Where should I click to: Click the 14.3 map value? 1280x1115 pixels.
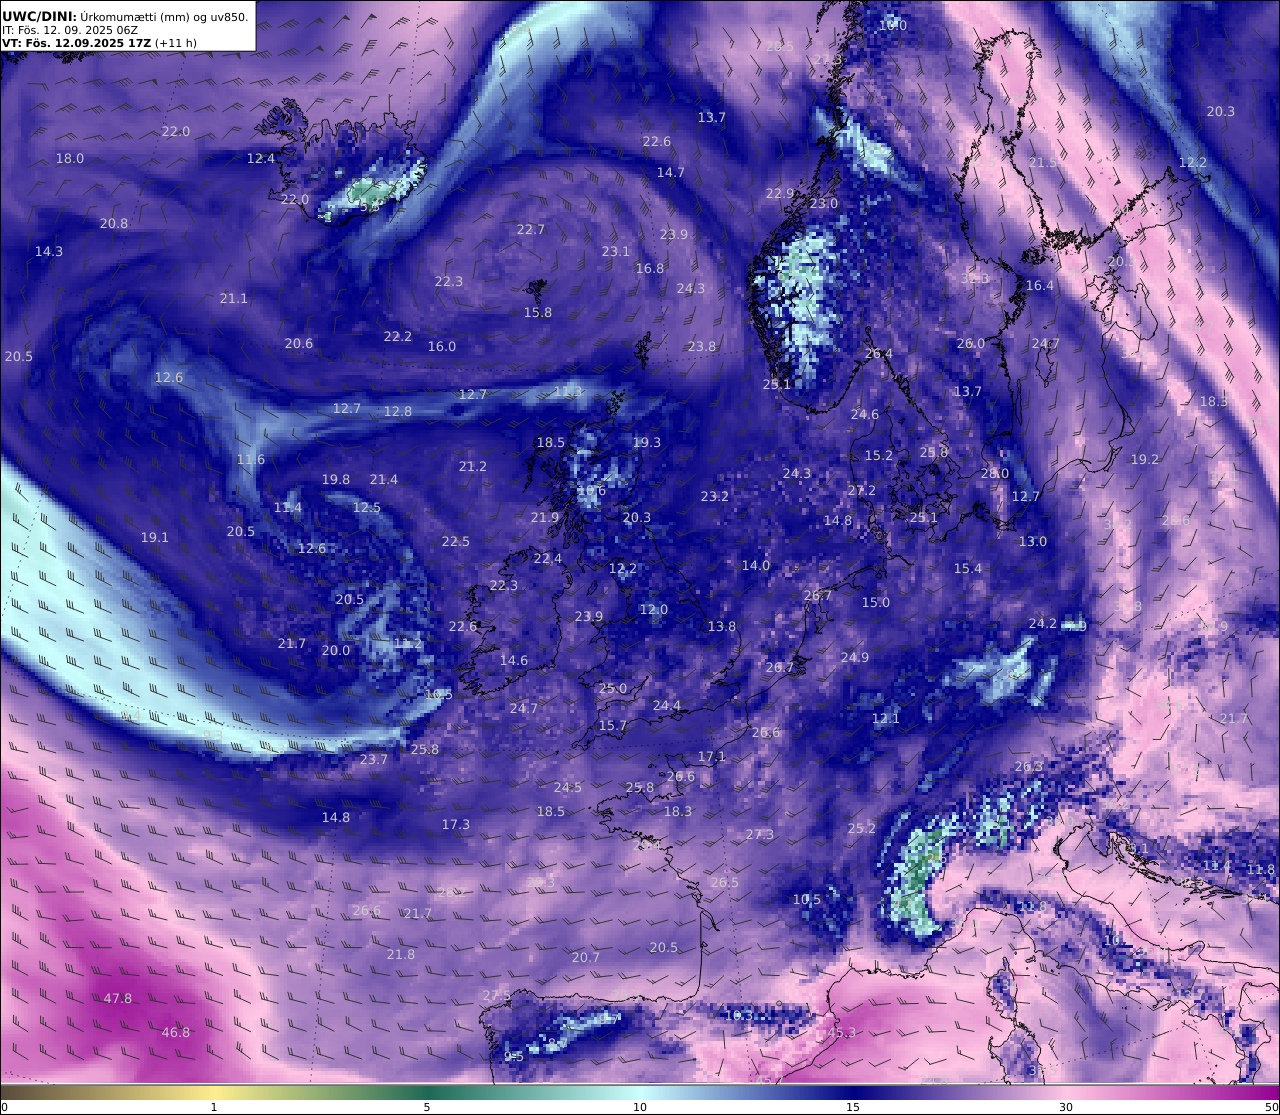(x=49, y=252)
